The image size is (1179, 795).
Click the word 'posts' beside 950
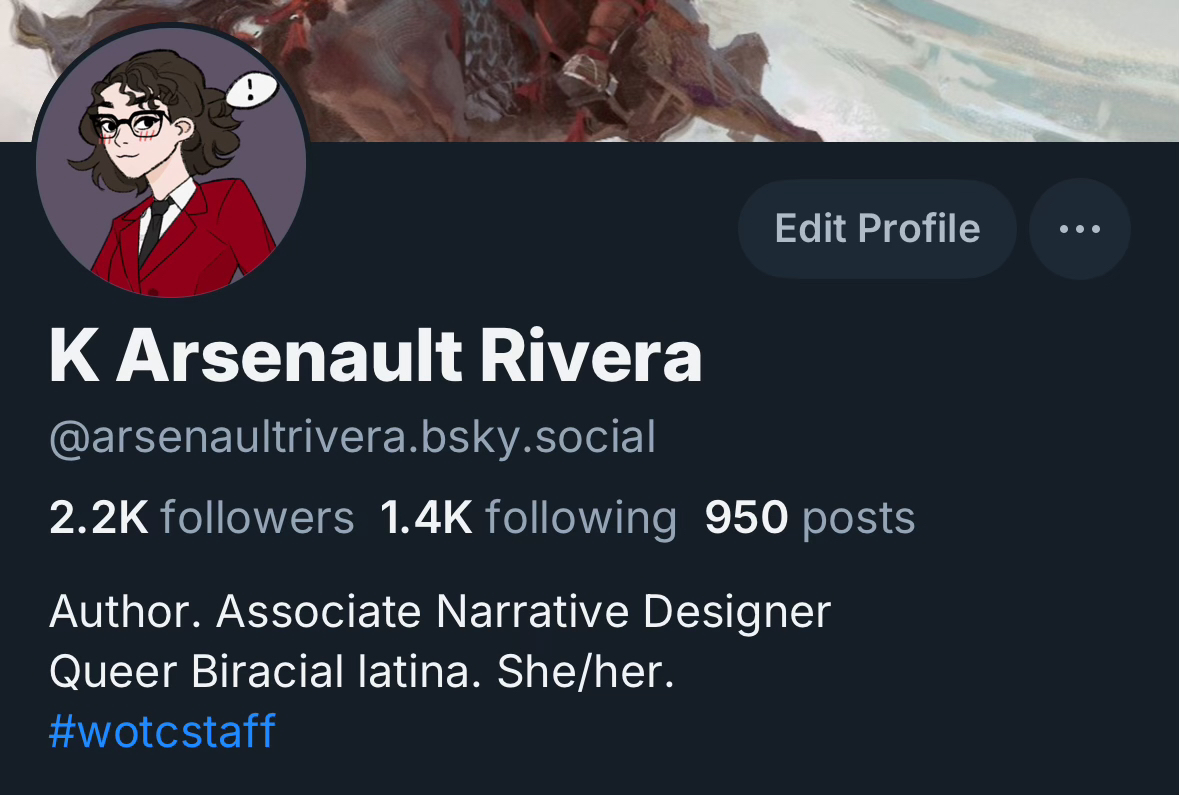pyautogui.click(x=859, y=519)
